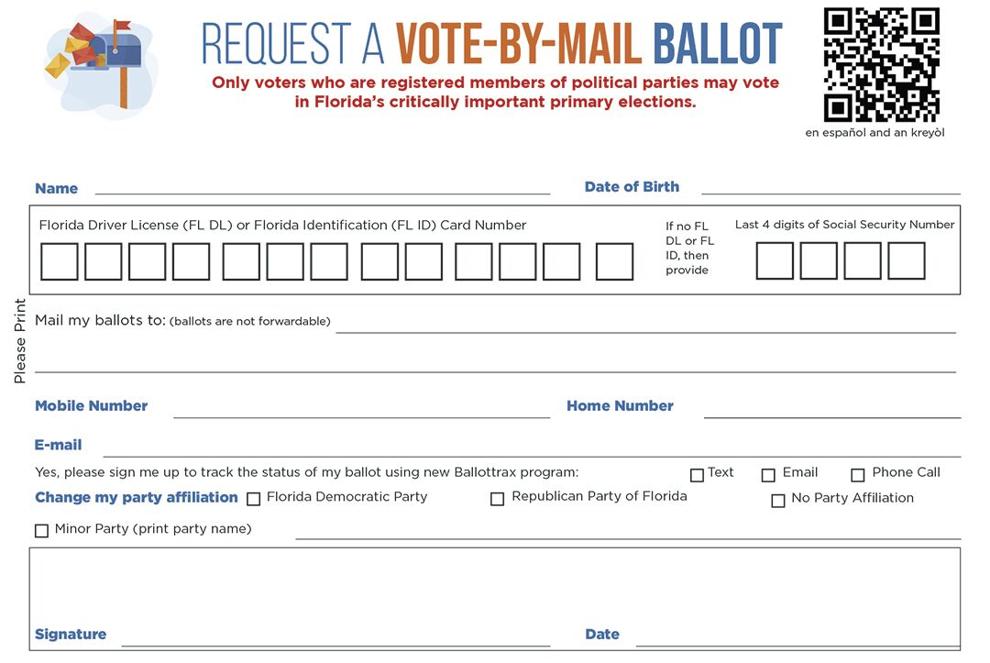Click the first driver license digit box
Image resolution: width=990 pixels, height=663 pixels.
59,261
